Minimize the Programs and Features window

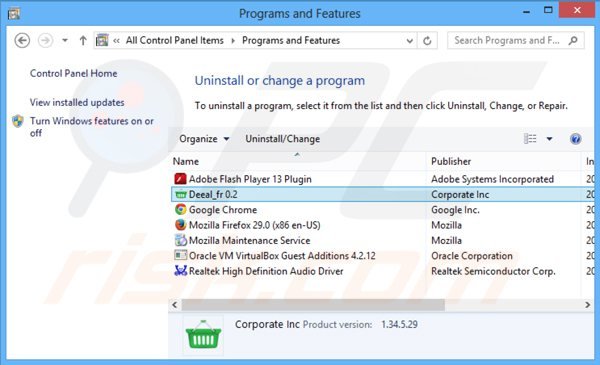pyautogui.click(x=527, y=12)
